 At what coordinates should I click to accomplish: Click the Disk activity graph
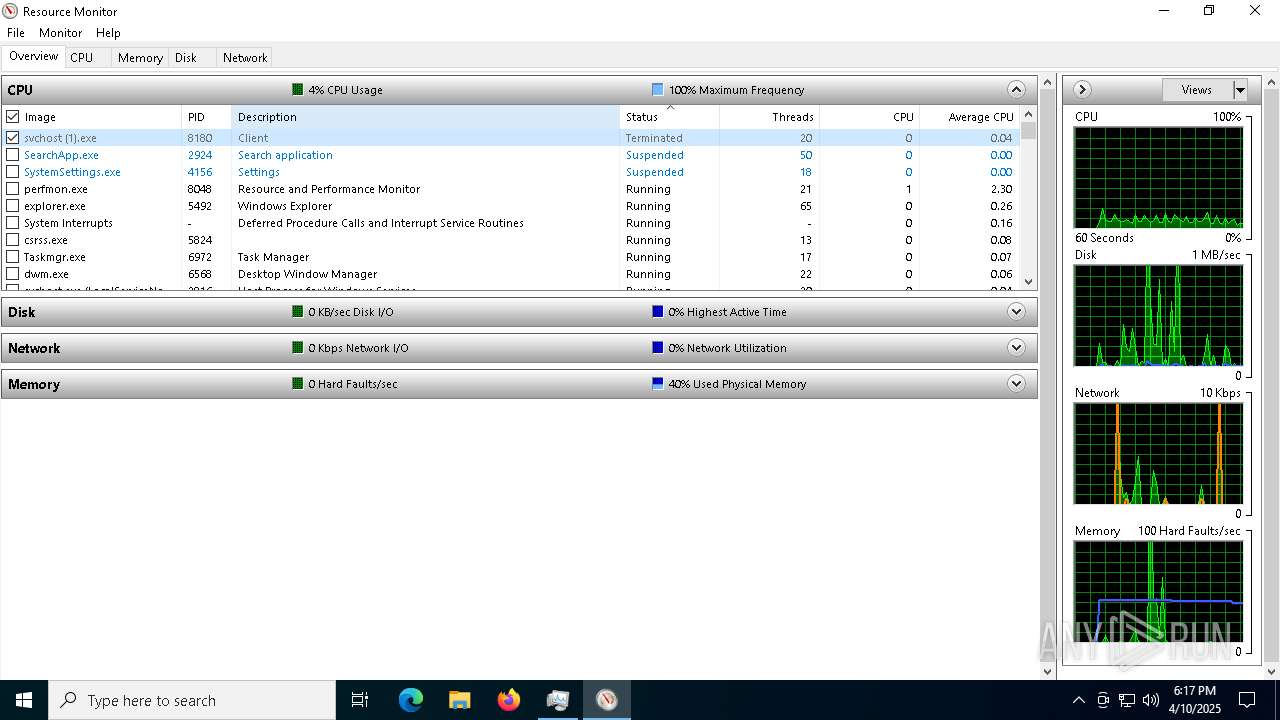click(1158, 316)
